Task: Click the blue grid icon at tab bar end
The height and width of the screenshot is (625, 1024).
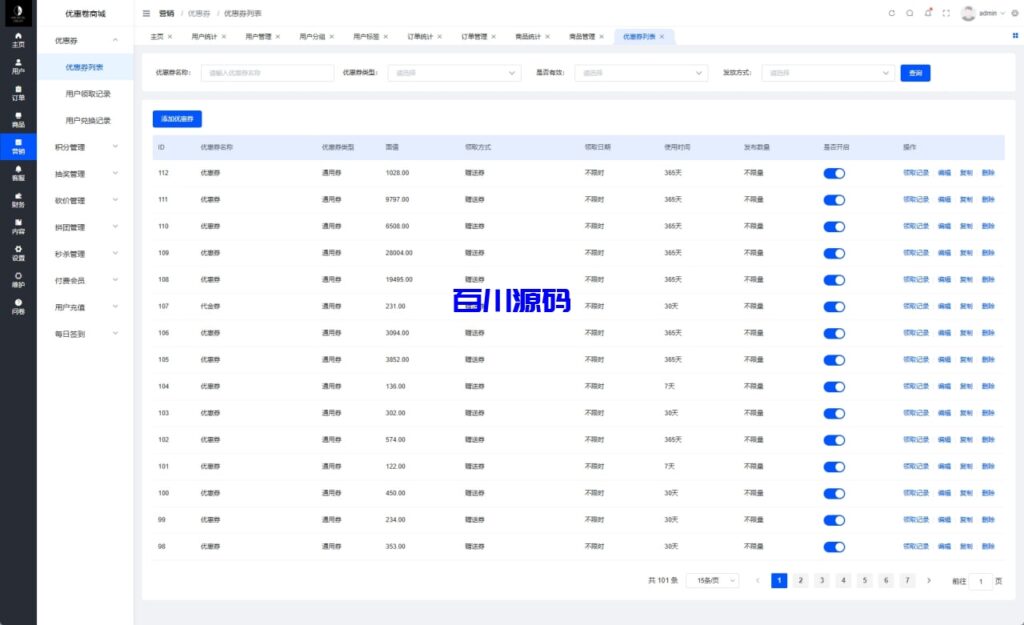Action: (1015, 36)
